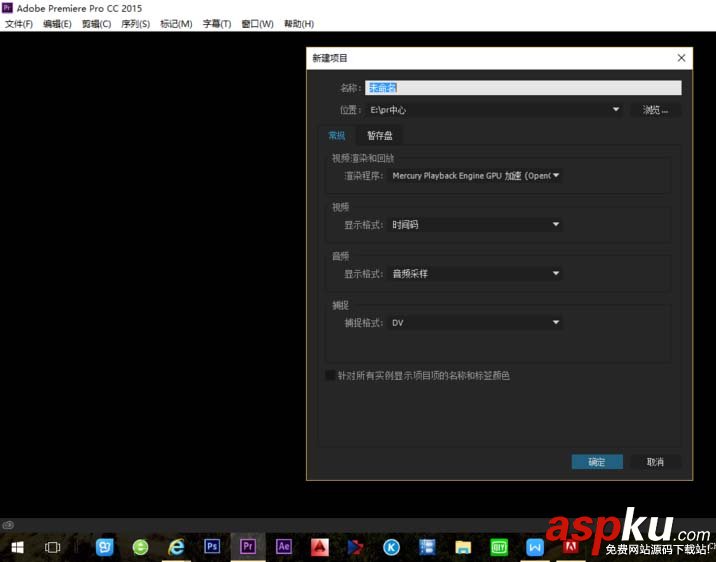Click the 确定 button
Viewport: 716px width, 562px height.
point(597,462)
